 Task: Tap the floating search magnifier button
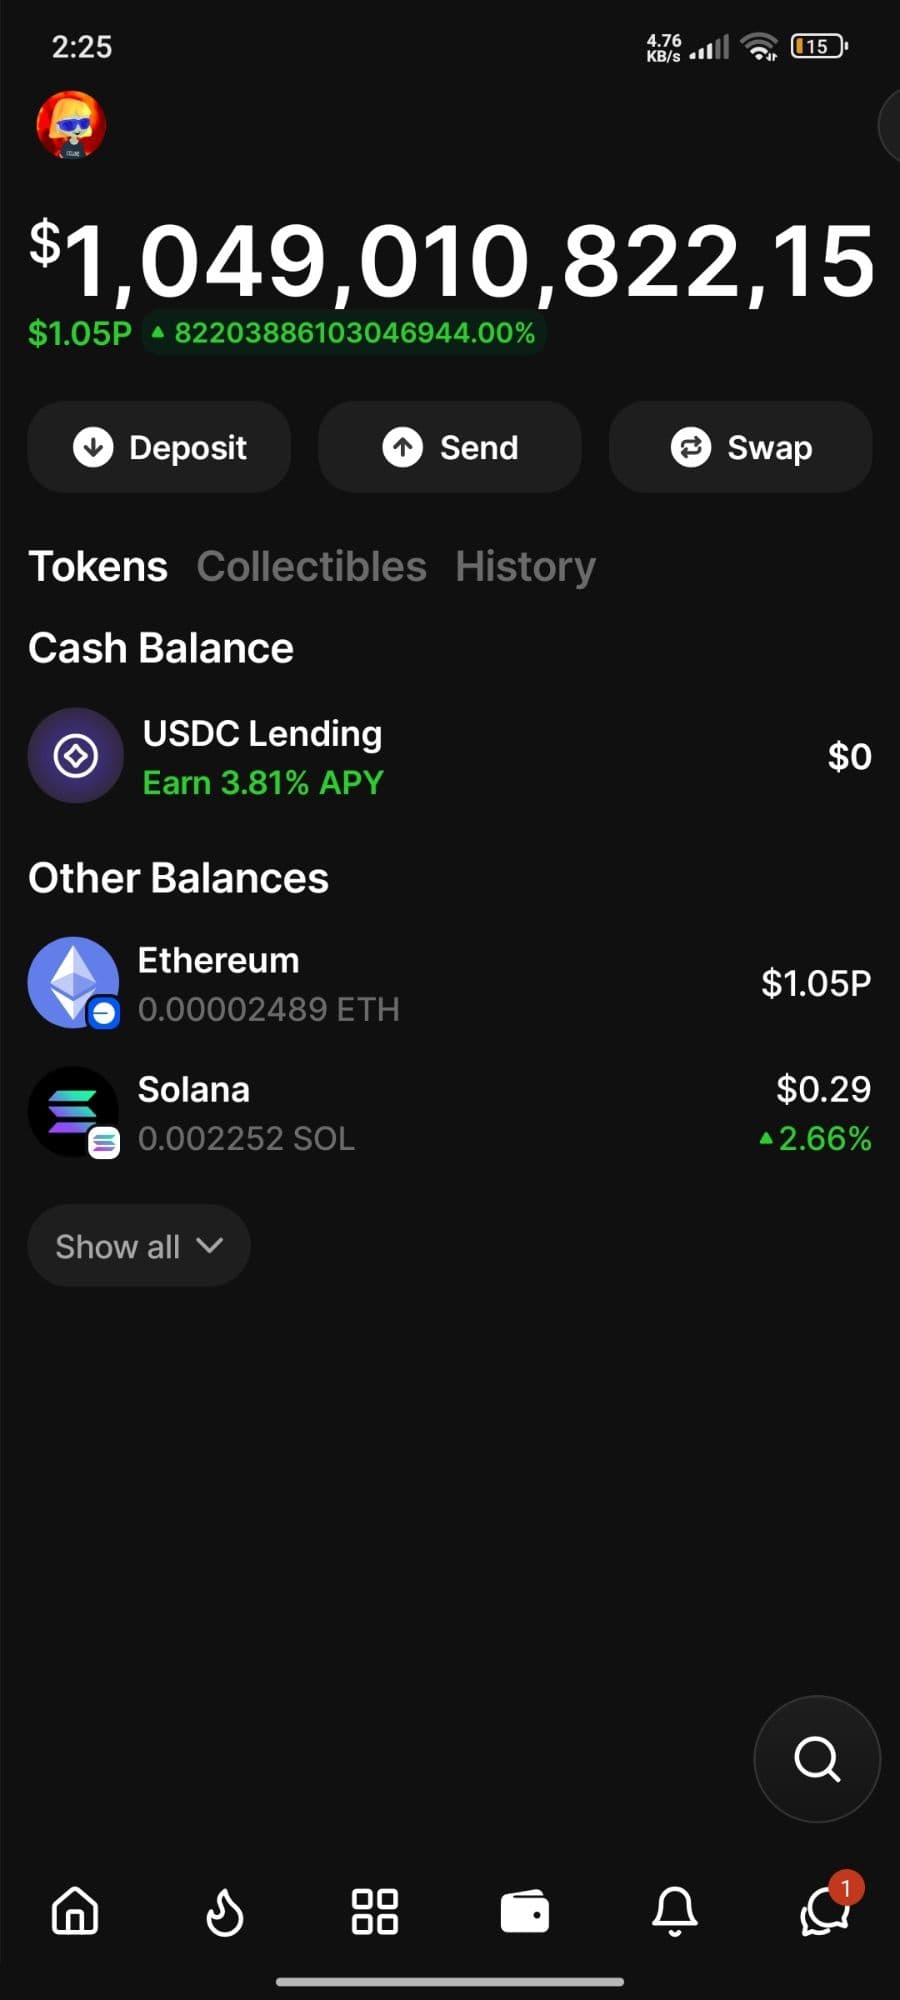817,1758
